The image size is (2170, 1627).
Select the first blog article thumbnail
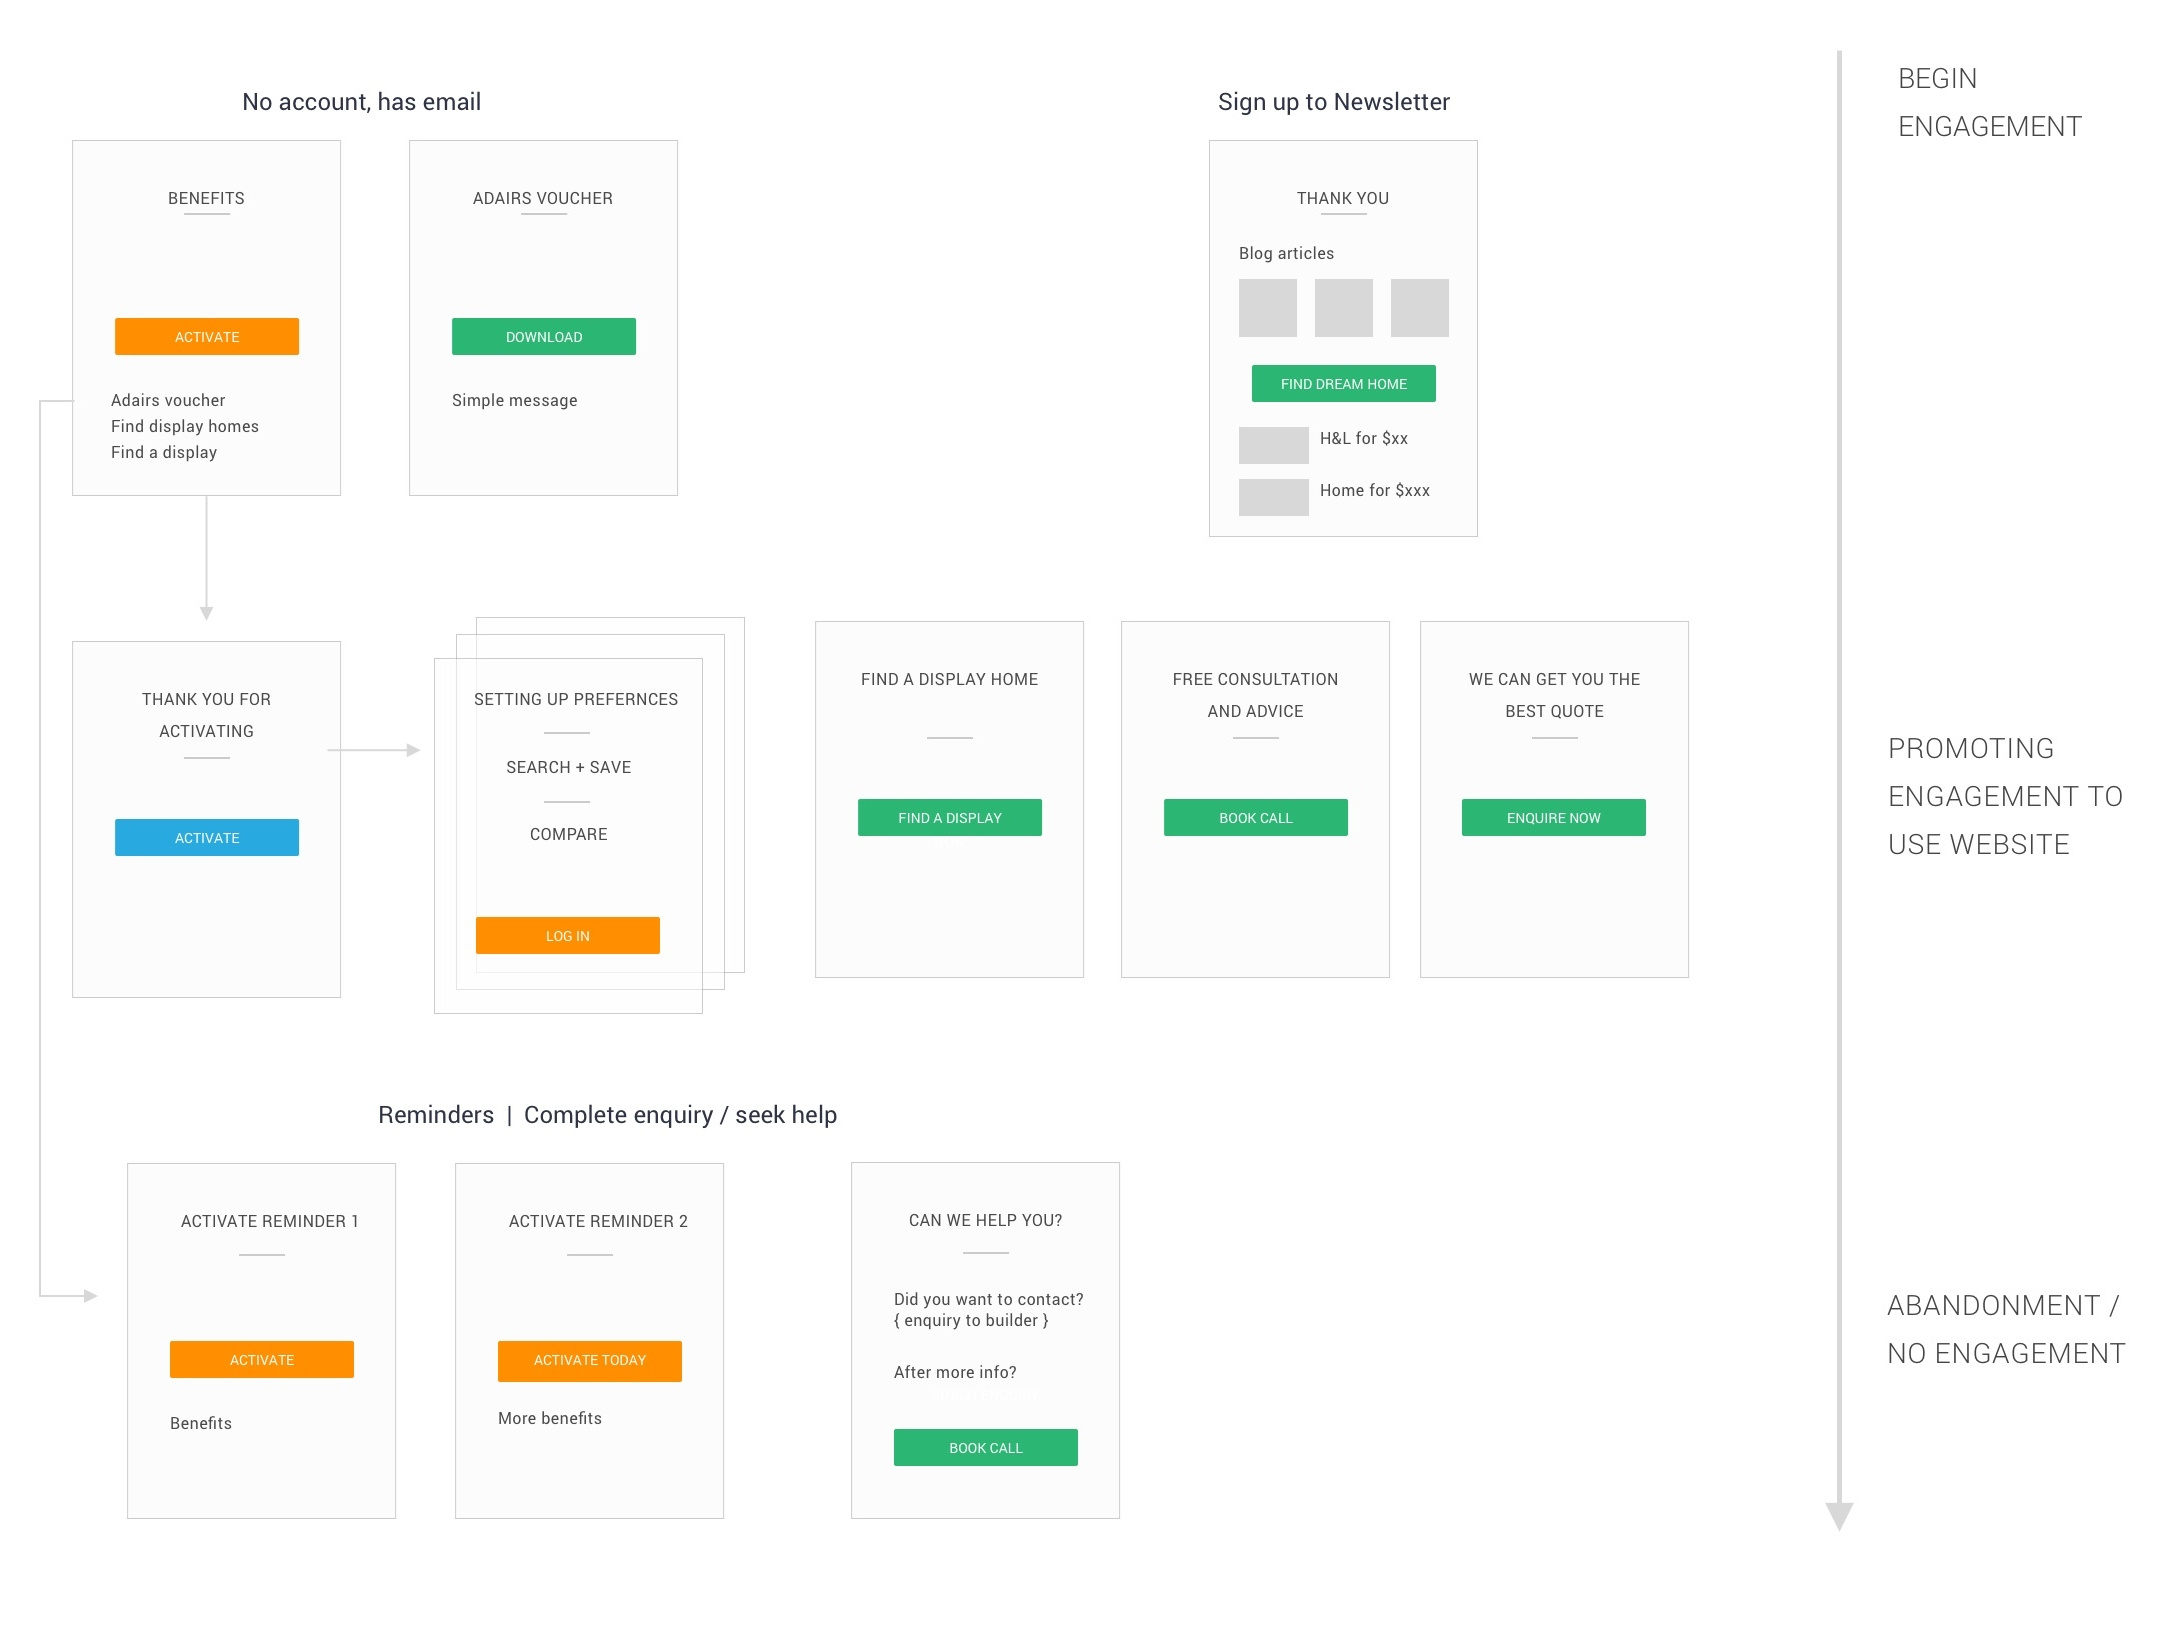tap(1268, 307)
